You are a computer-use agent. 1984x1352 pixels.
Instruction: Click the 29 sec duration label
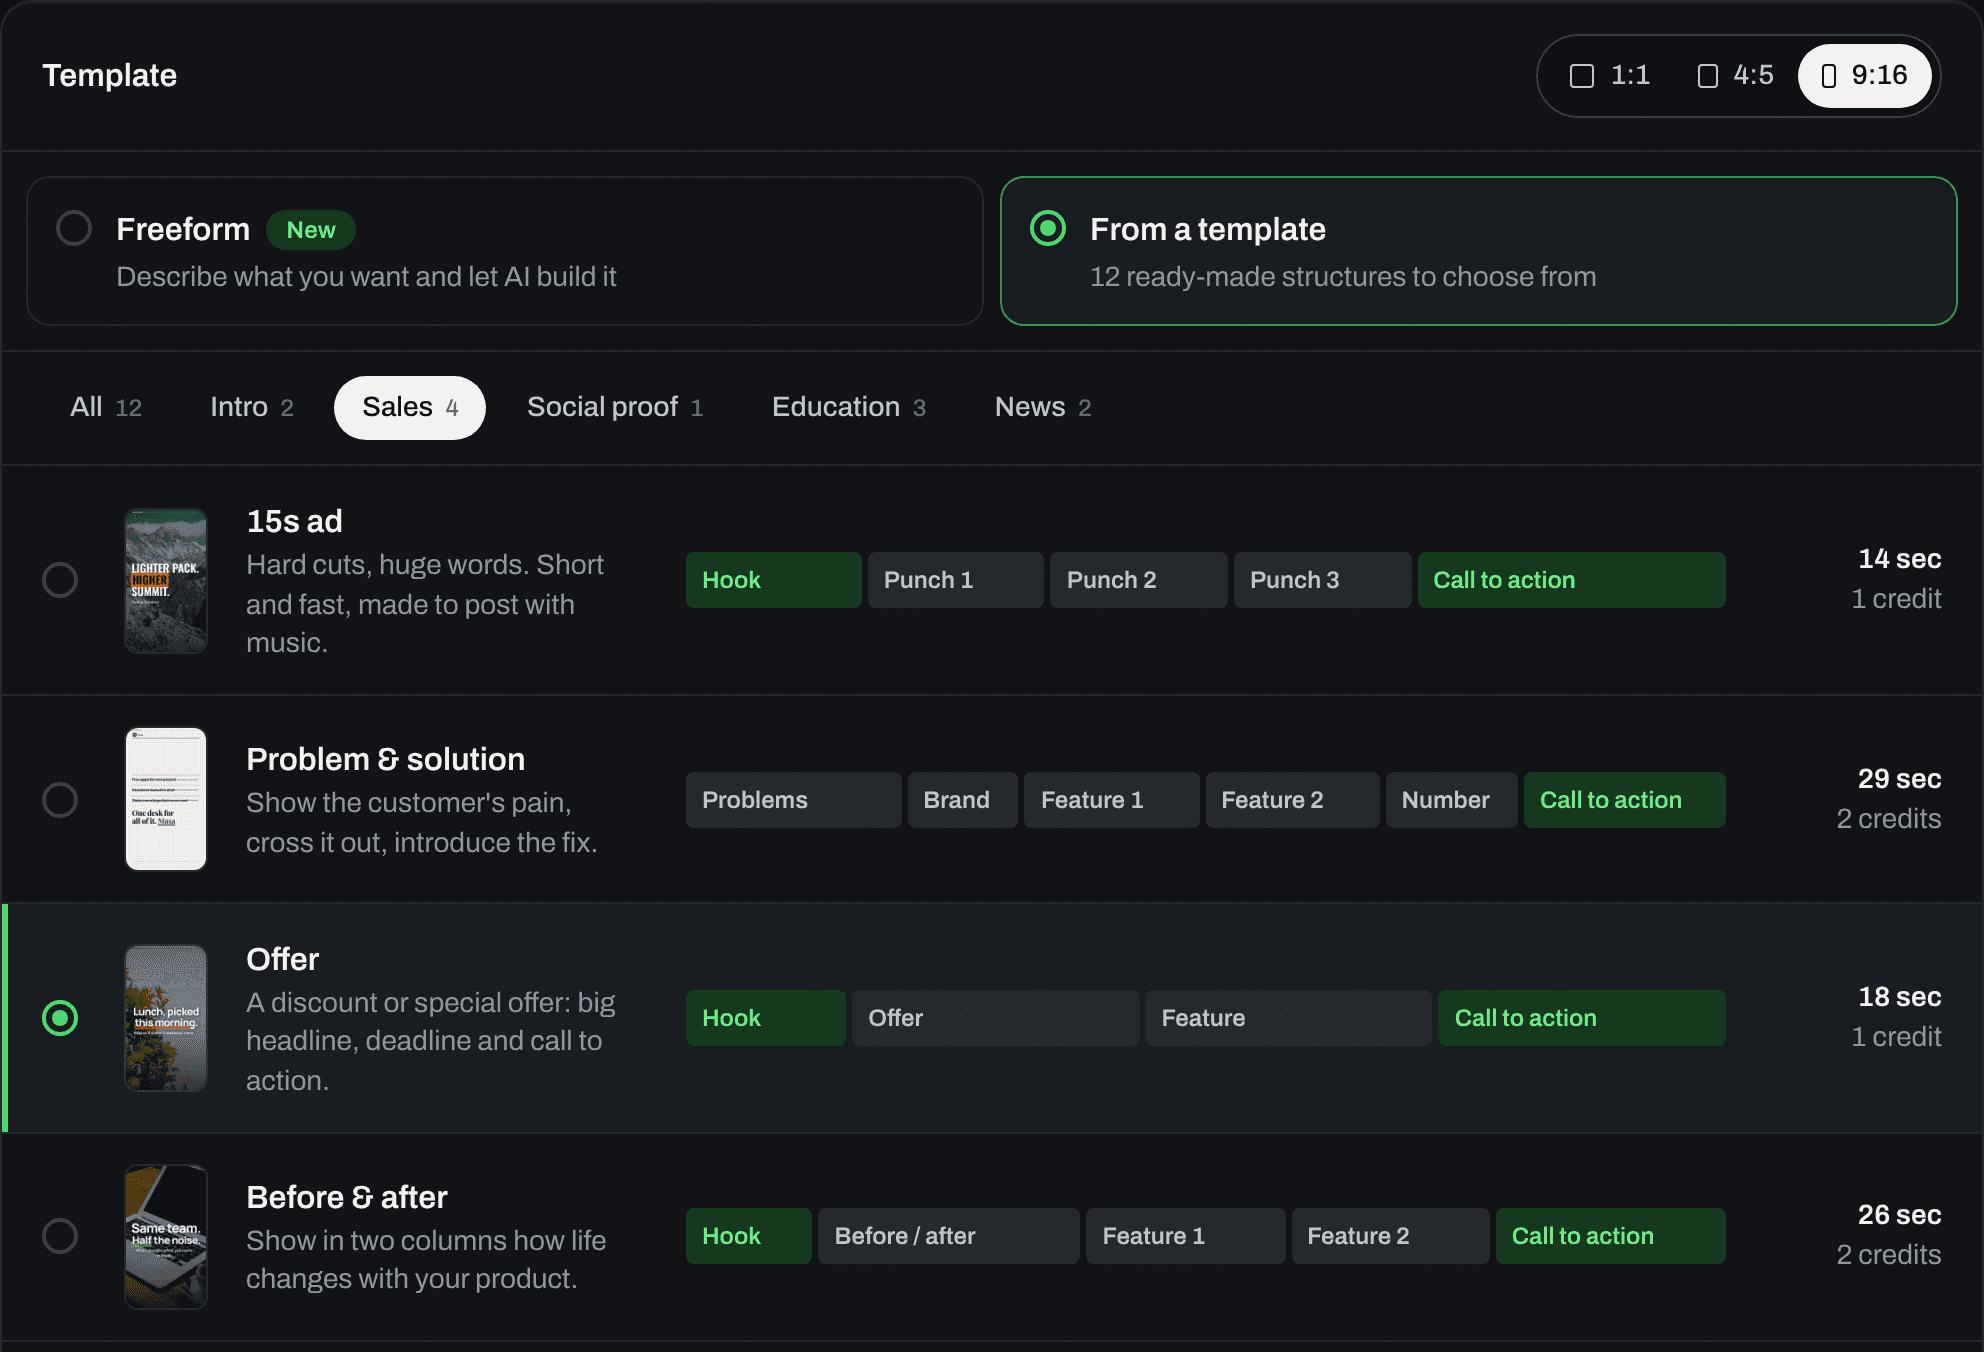(1900, 779)
